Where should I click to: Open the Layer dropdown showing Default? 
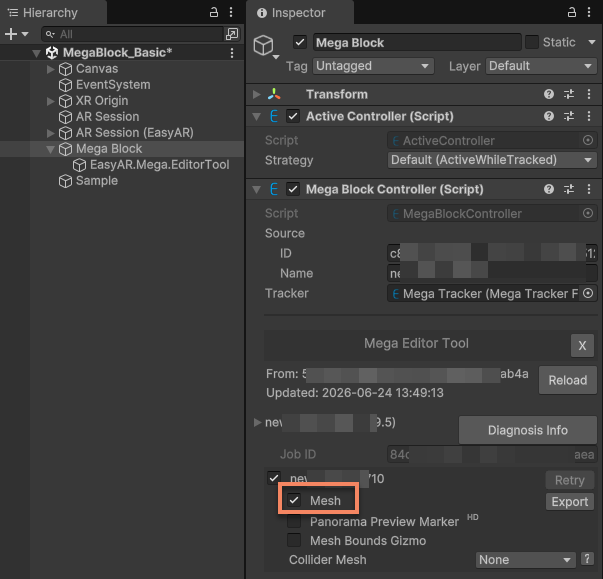coord(541,66)
